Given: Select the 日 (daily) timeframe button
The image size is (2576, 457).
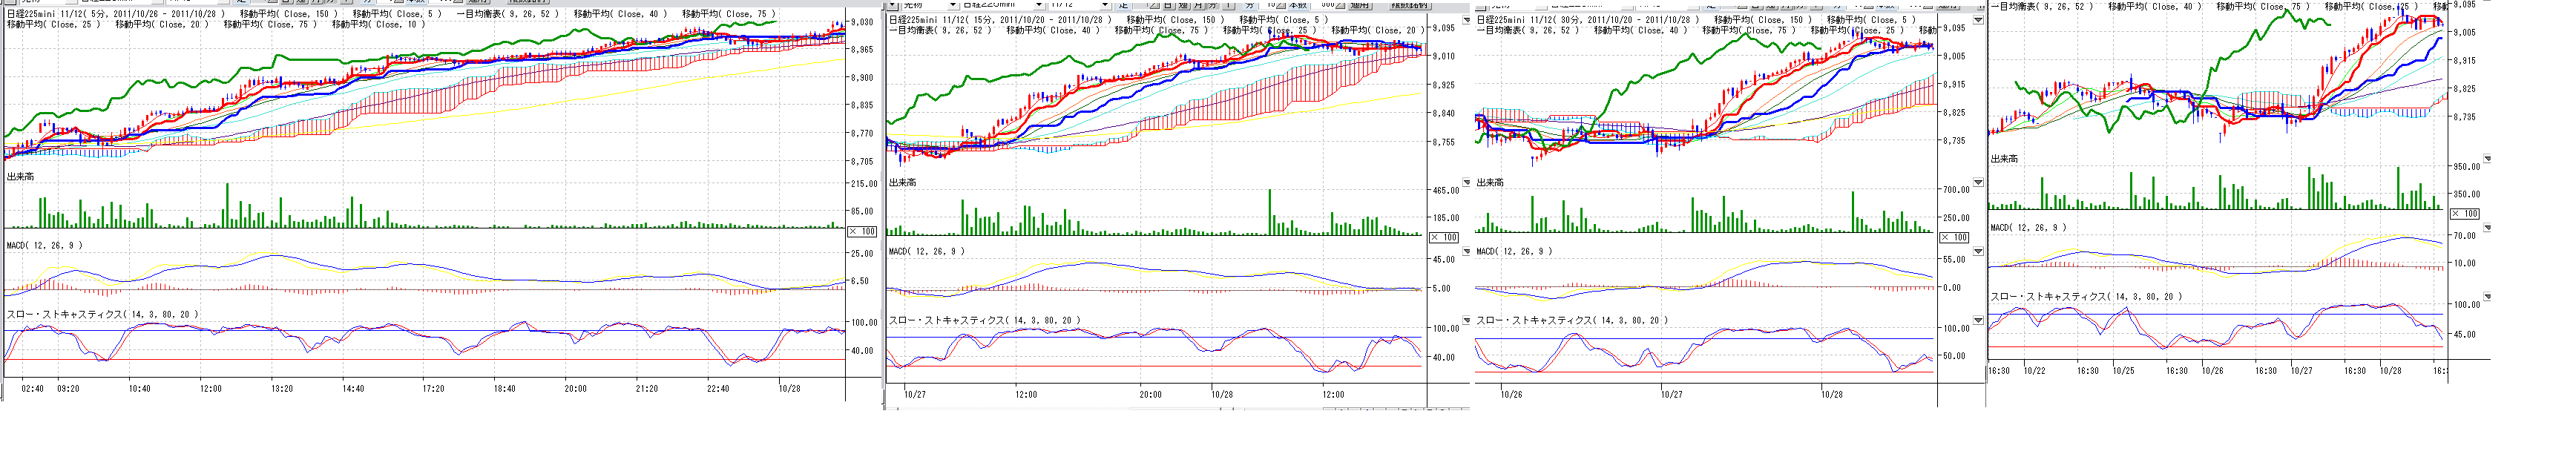Looking at the screenshot, I should click(1168, 5).
